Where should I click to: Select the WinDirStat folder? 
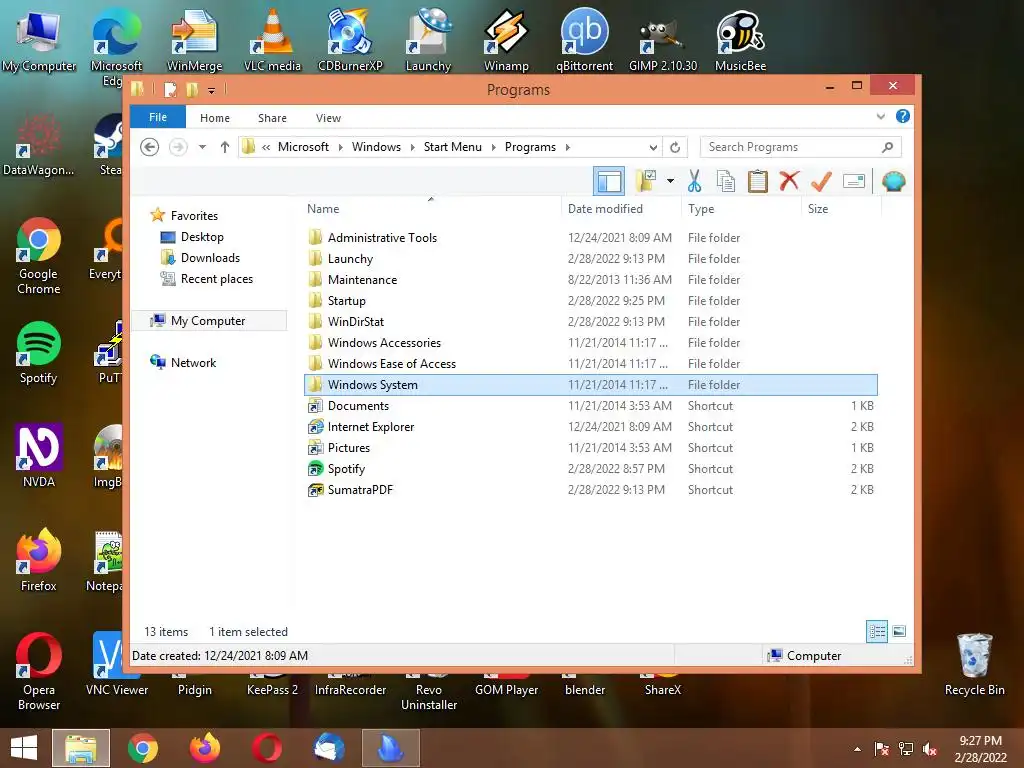pyautogui.click(x=355, y=321)
